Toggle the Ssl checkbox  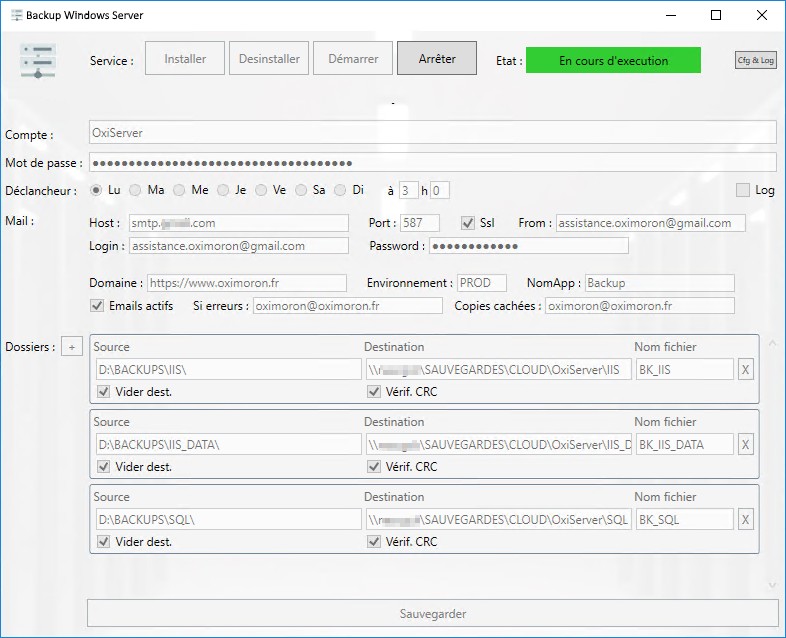pyautogui.click(x=468, y=223)
